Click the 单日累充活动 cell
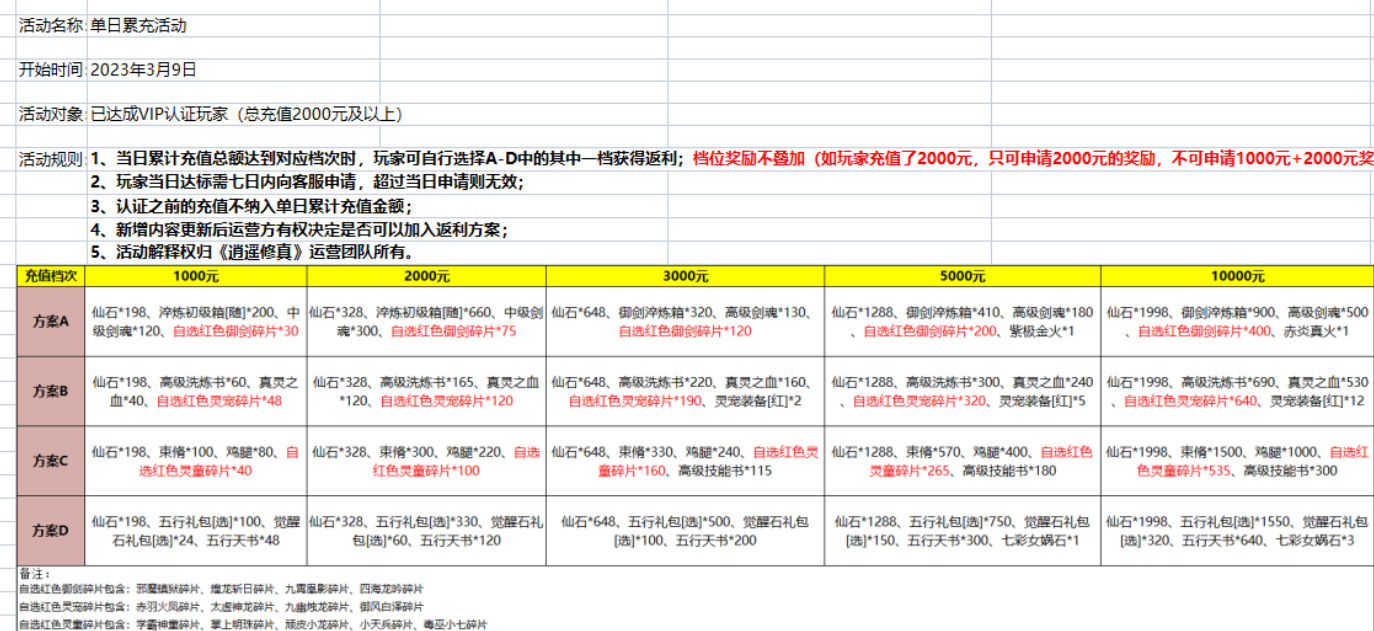 coord(138,26)
